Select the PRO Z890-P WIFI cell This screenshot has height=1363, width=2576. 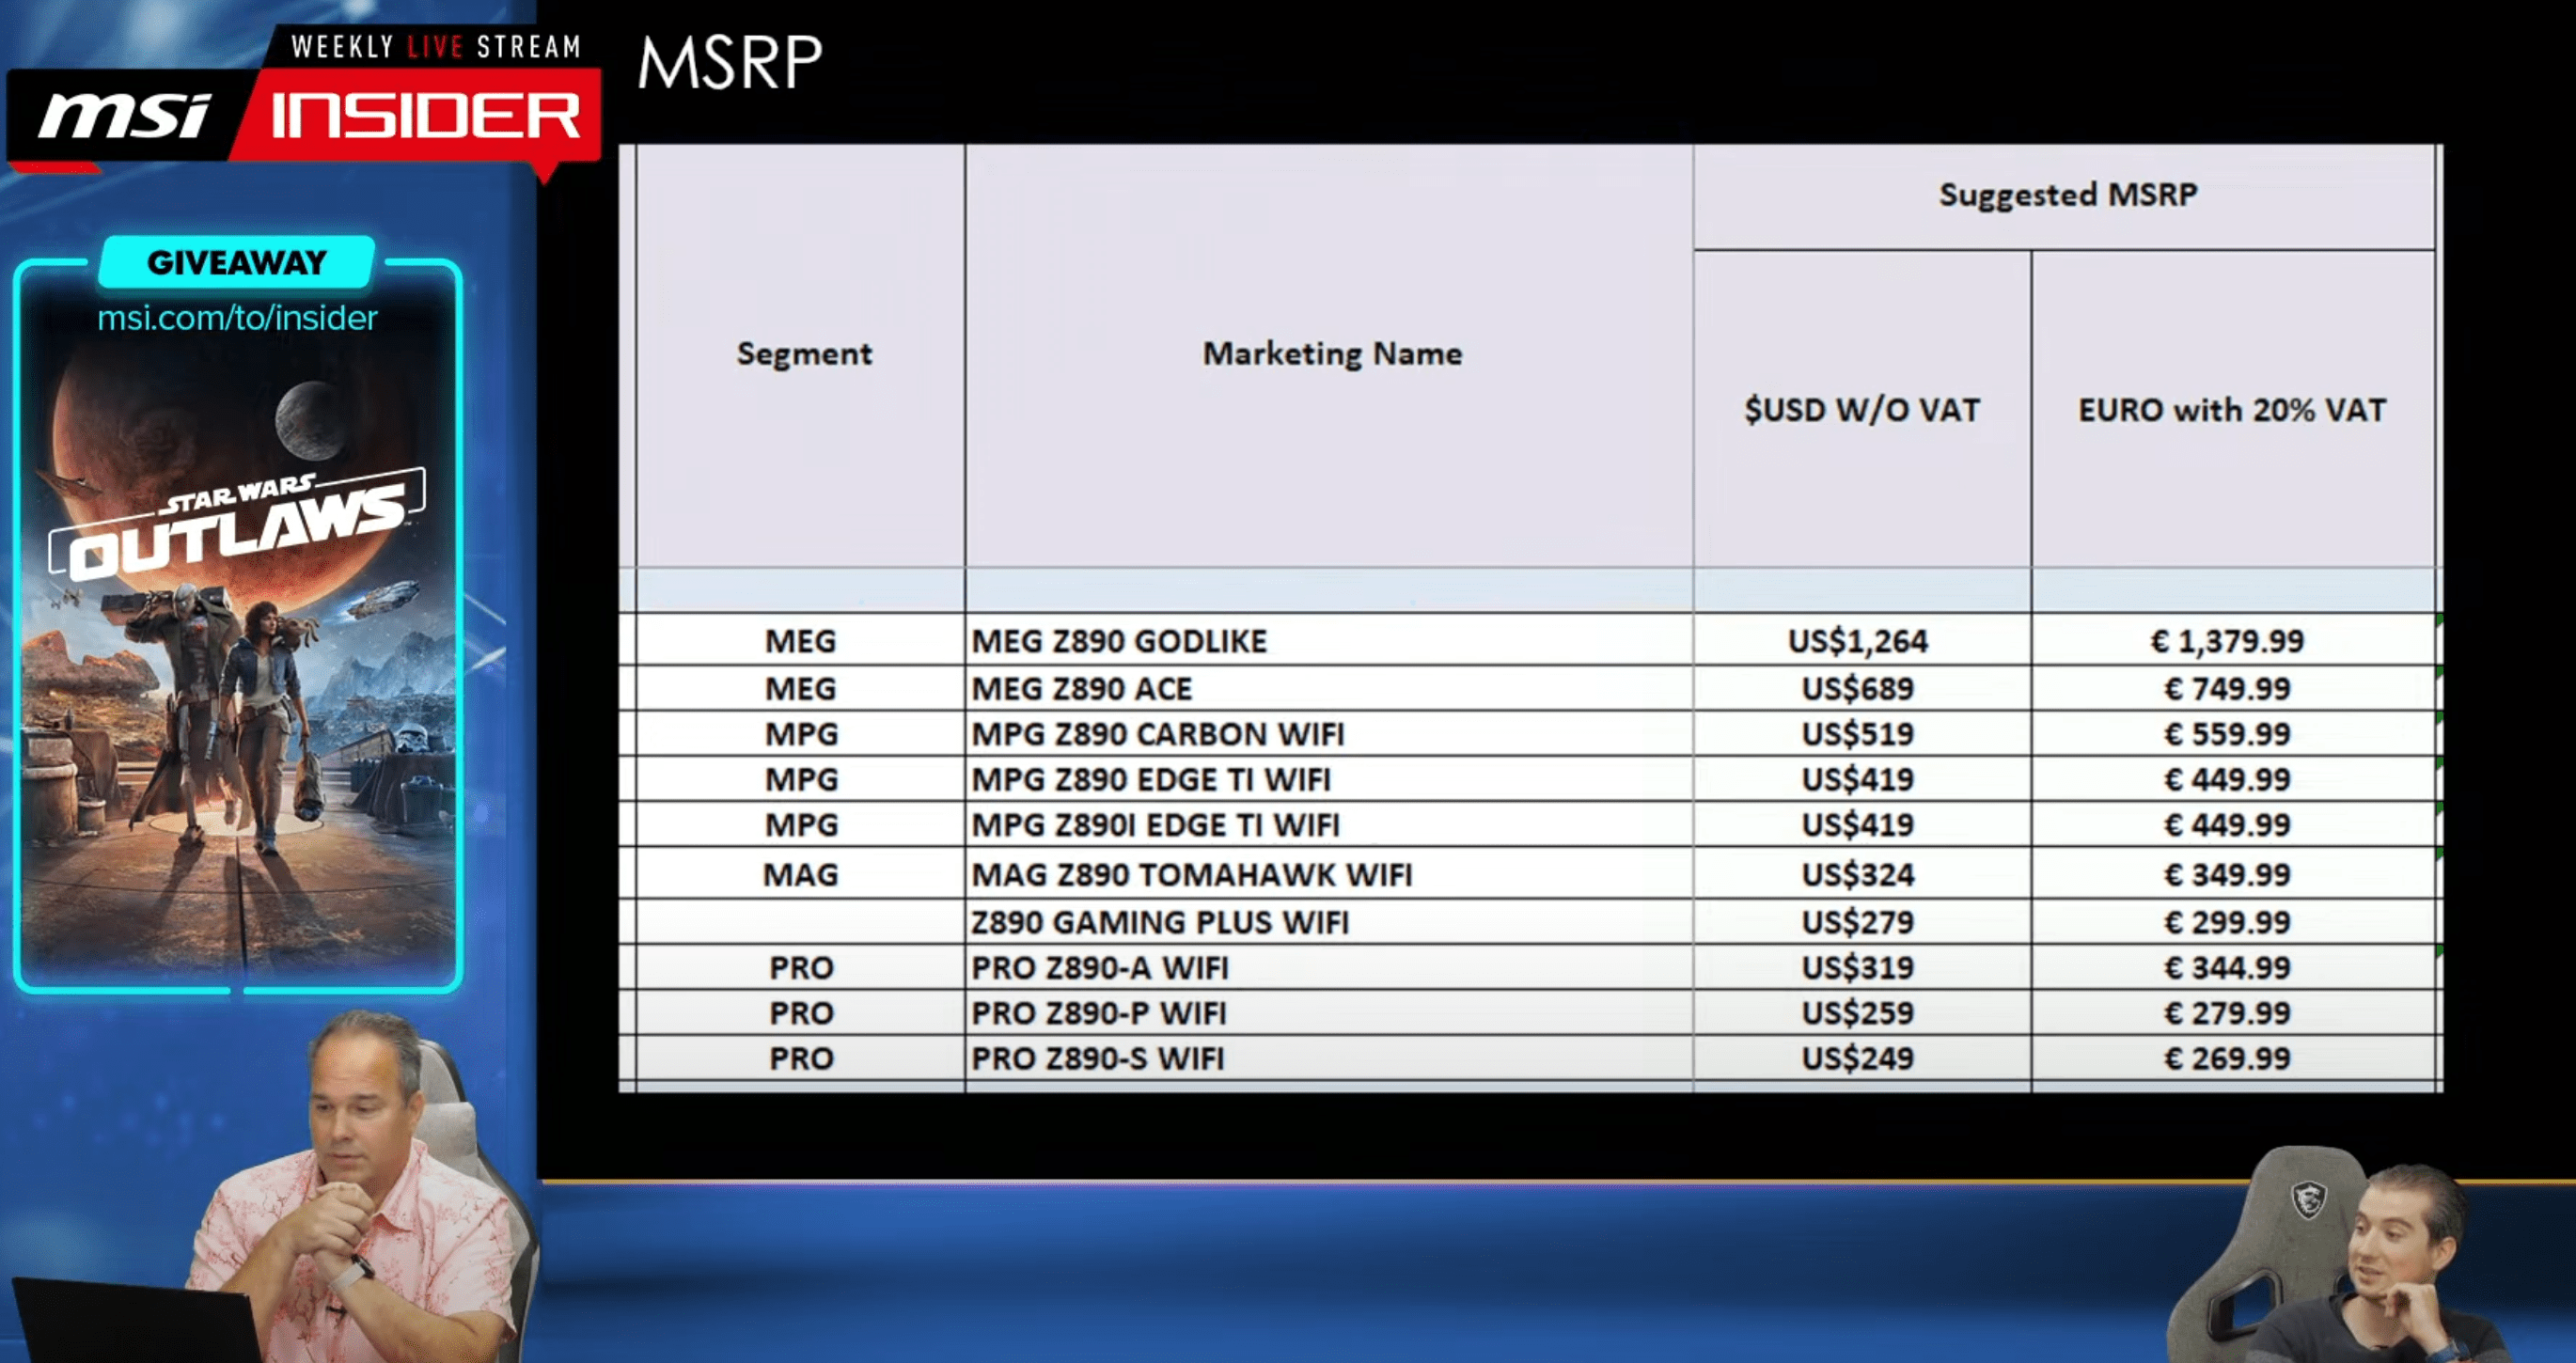tap(1329, 1013)
